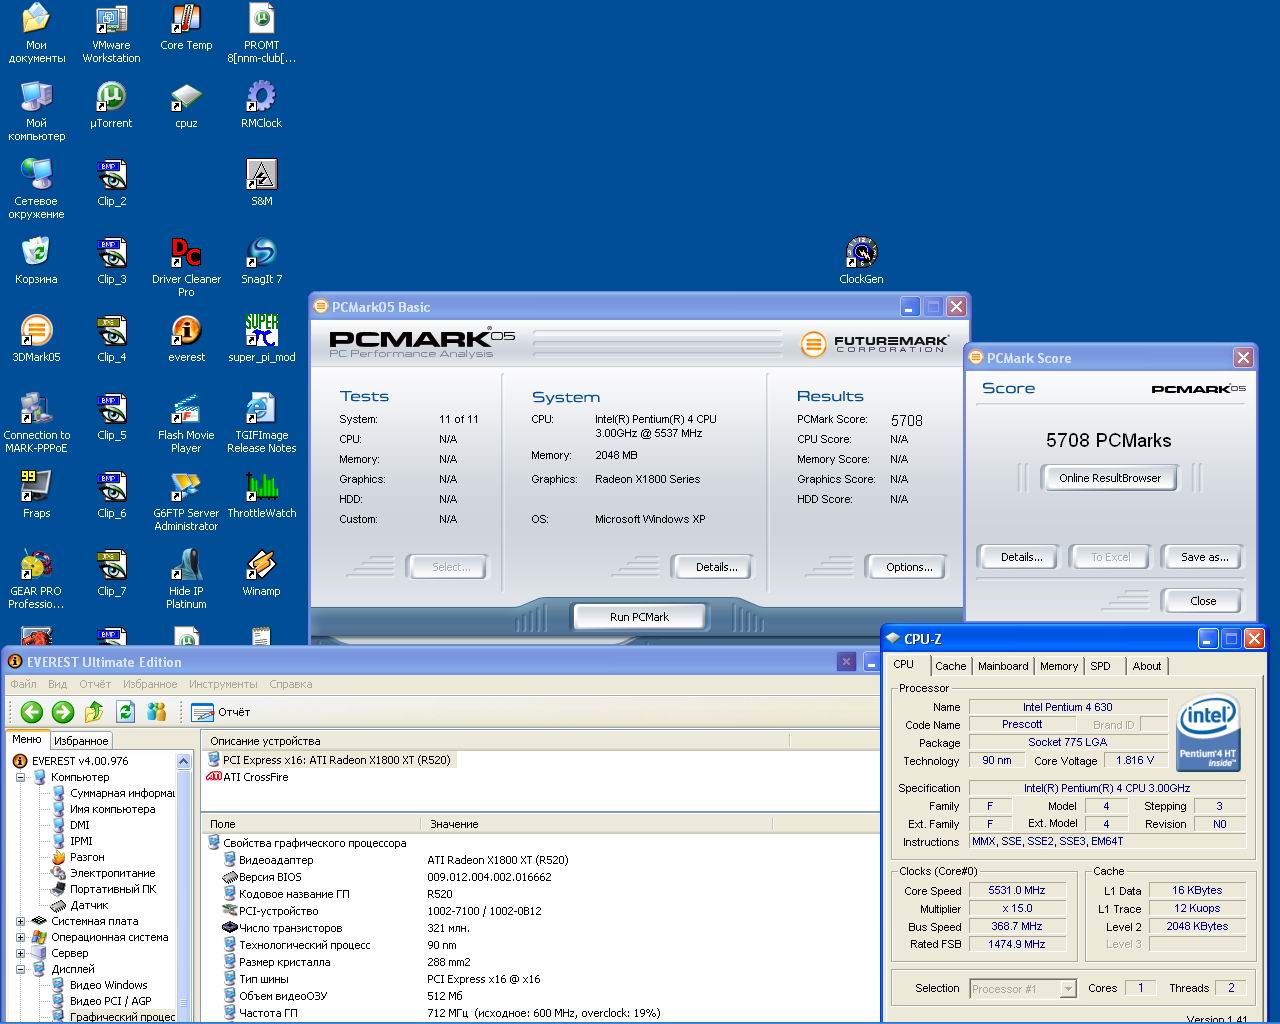This screenshot has height=1024, width=1280.
Task: Select the Разгон tree item
Action: click(x=78, y=857)
